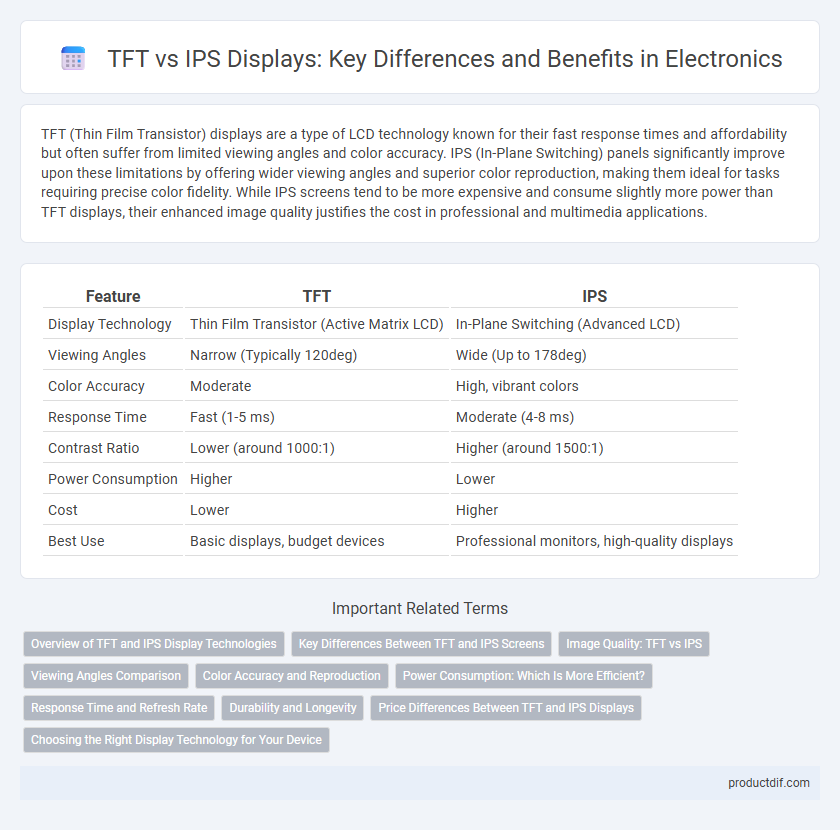Select the 'Moderate' color accuracy cell
Image resolution: width=840 pixels, height=830 pixels.
click(220, 386)
